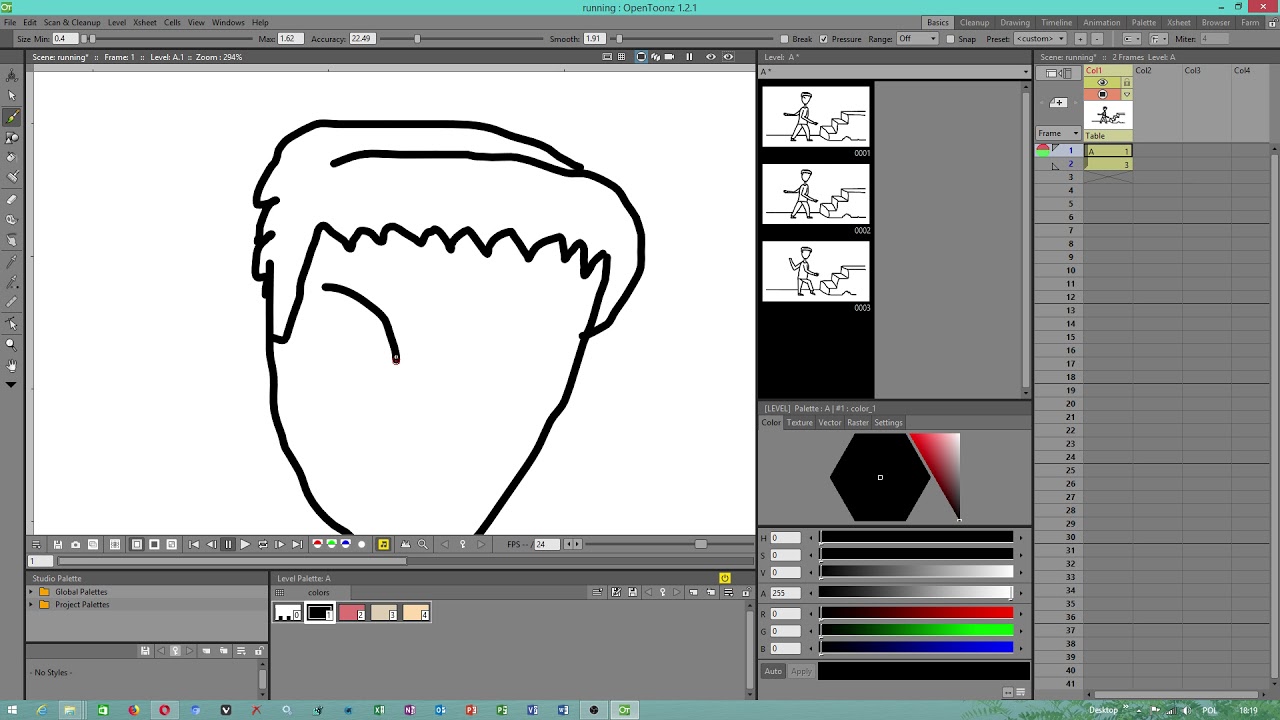The height and width of the screenshot is (720, 1280).
Task: Switch to the Animation room tab
Action: [x=1102, y=22]
